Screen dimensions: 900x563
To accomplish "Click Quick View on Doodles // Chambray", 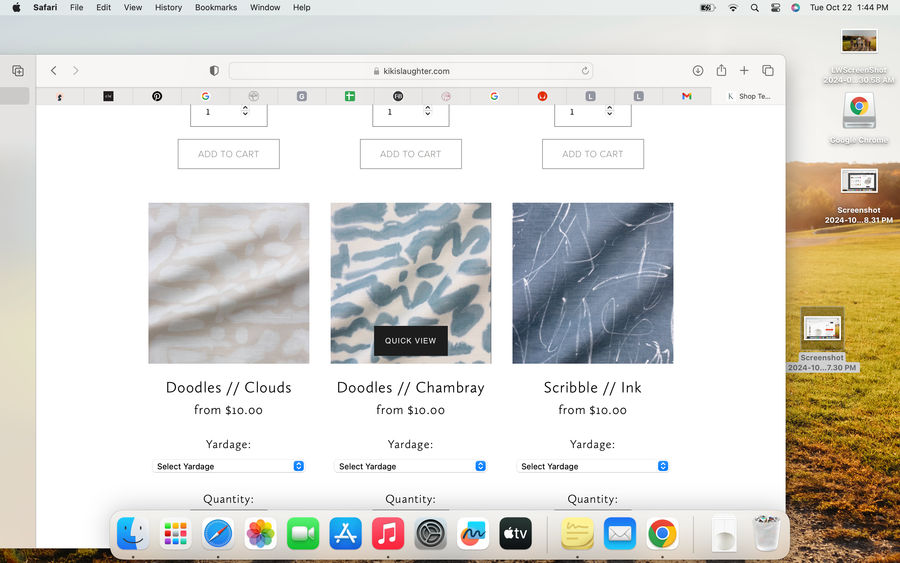I will (x=411, y=341).
